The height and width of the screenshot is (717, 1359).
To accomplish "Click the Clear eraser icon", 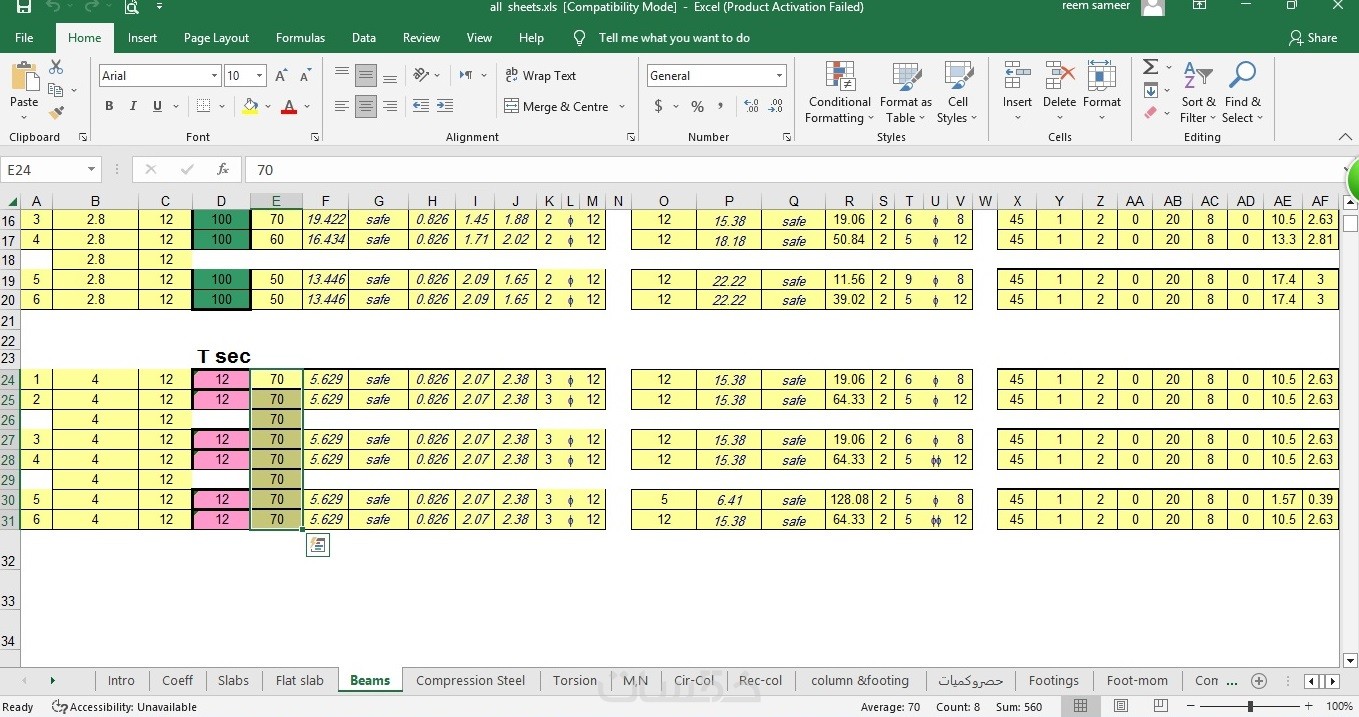I will 1150,113.
